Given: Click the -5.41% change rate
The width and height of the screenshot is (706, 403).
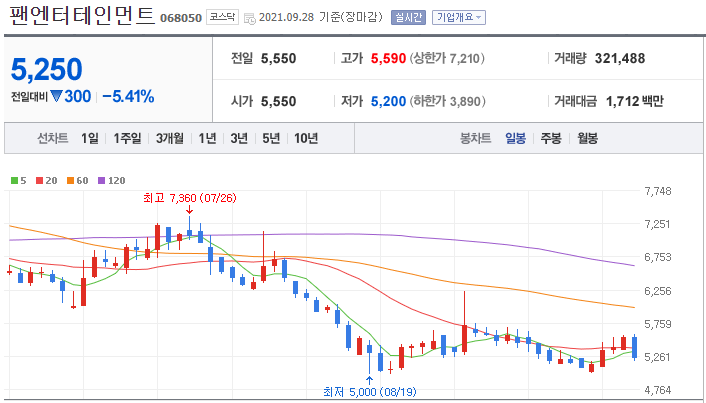Looking at the screenshot, I should pyautogui.click(x=128, y=96).
